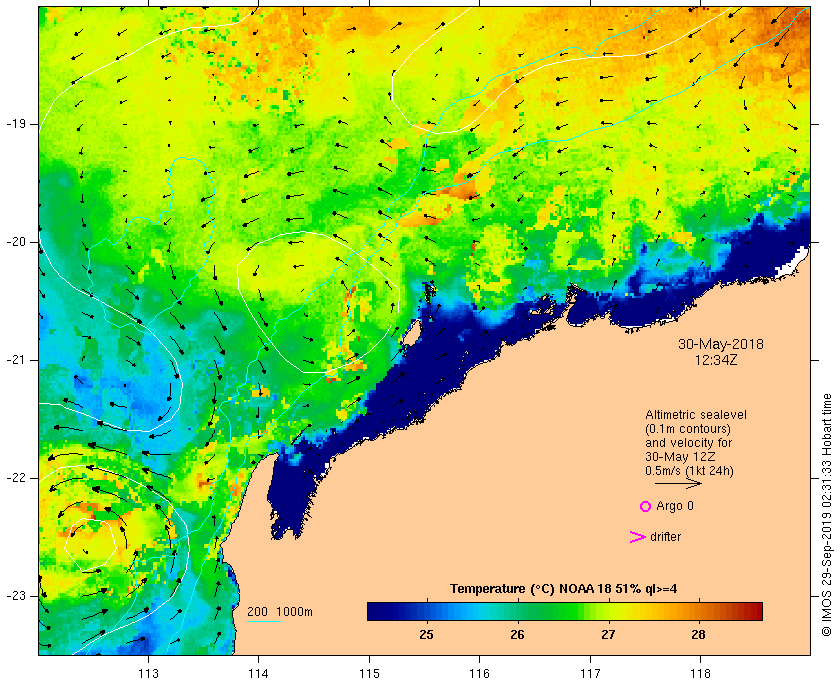Click the '116' longitude axis label
Screen dimensions: 840x680
[x=479, y=673]
